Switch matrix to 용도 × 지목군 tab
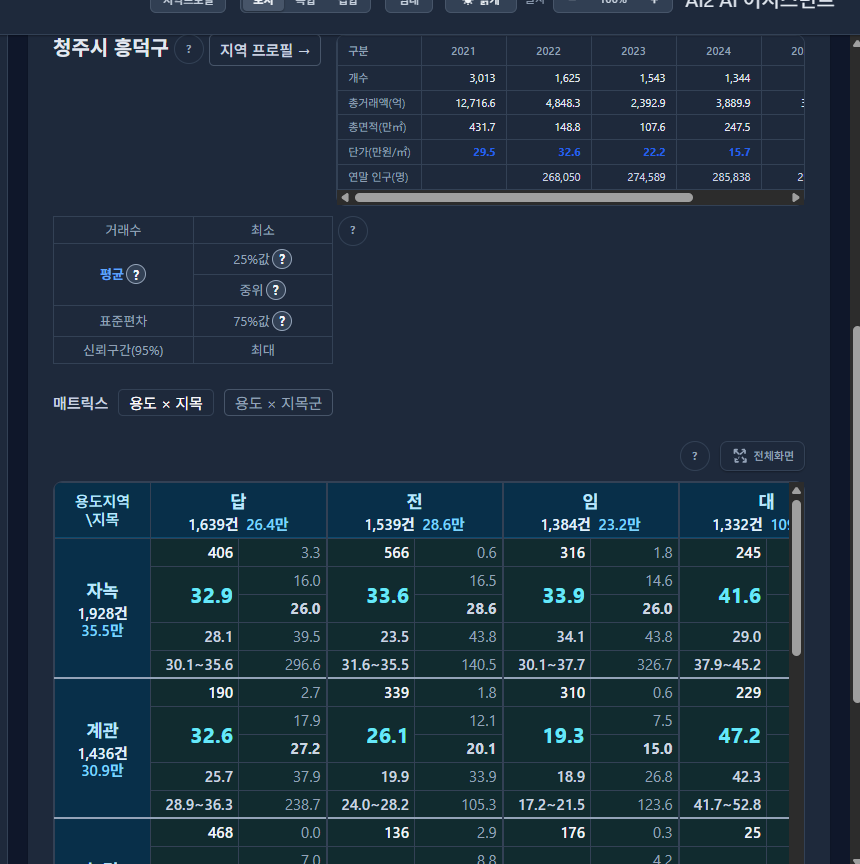 click(x=278, y=403)
